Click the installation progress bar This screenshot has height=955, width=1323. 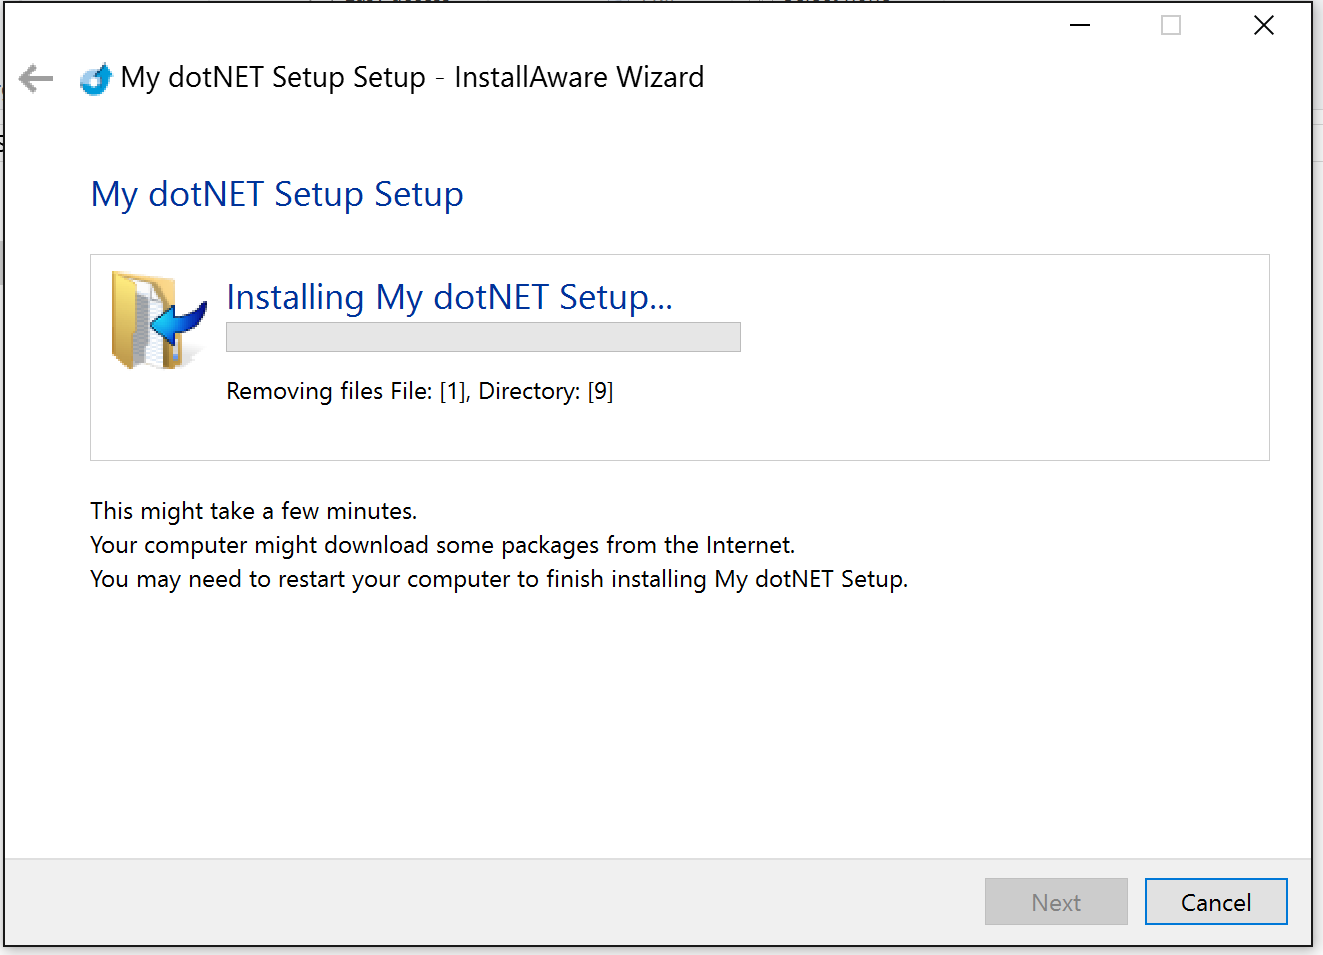coord(483,337)
